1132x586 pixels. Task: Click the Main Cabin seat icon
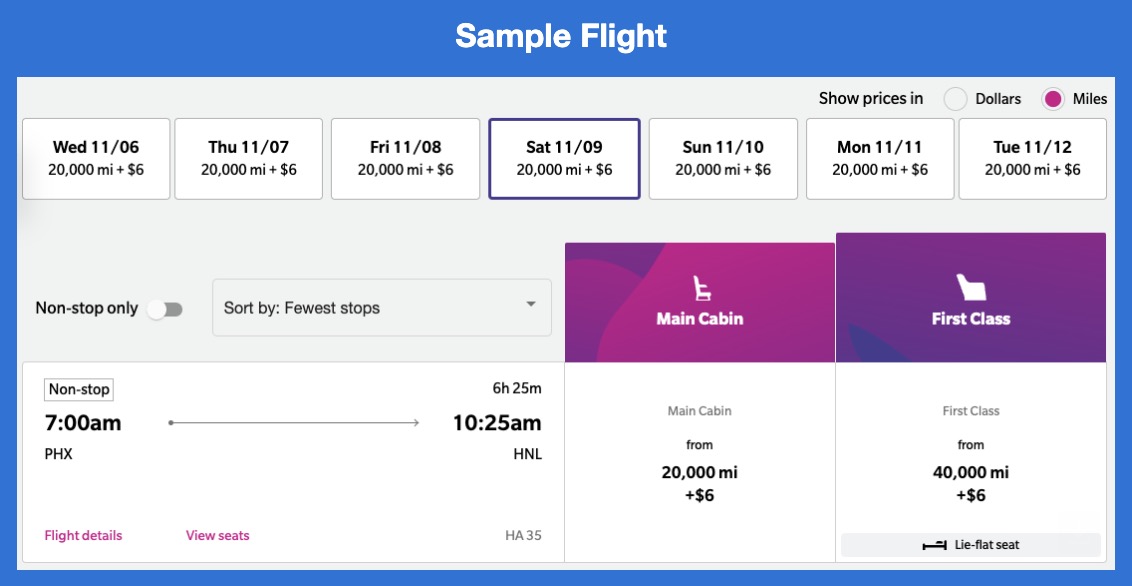(700, 288)
